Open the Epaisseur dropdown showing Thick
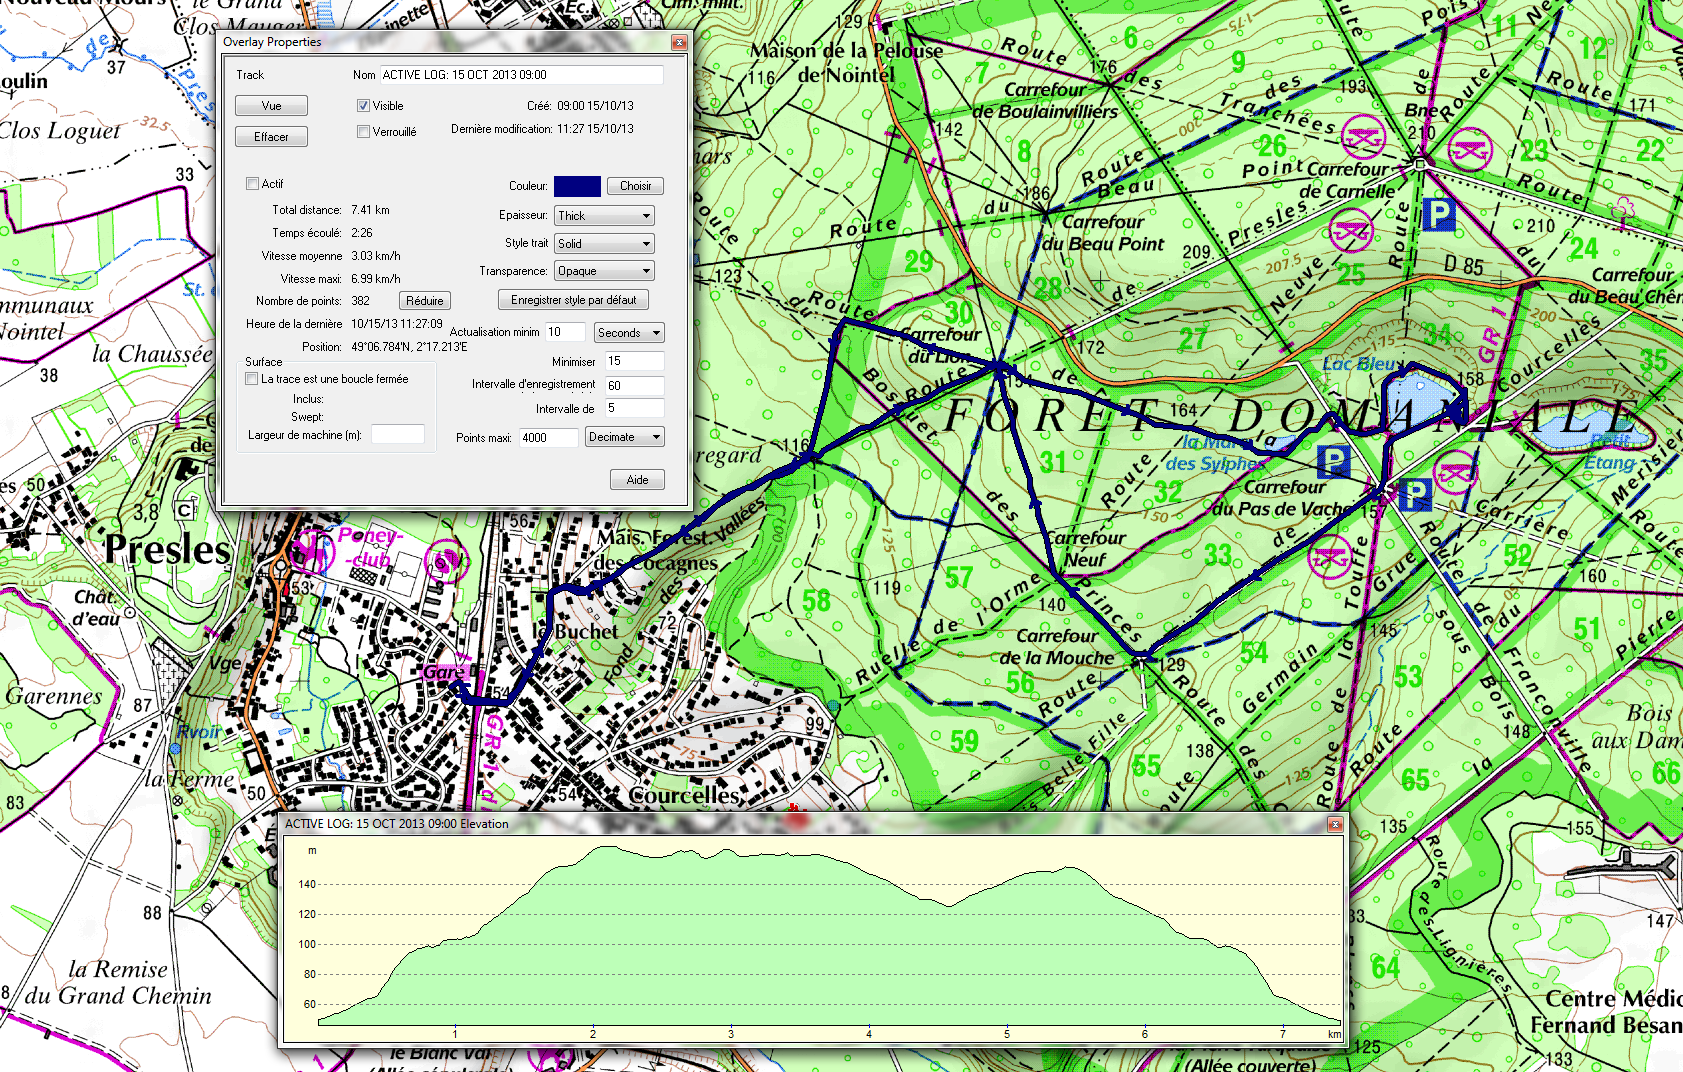The height and width of the screenshot is (1072, 1683). click(x=604, y=216)
